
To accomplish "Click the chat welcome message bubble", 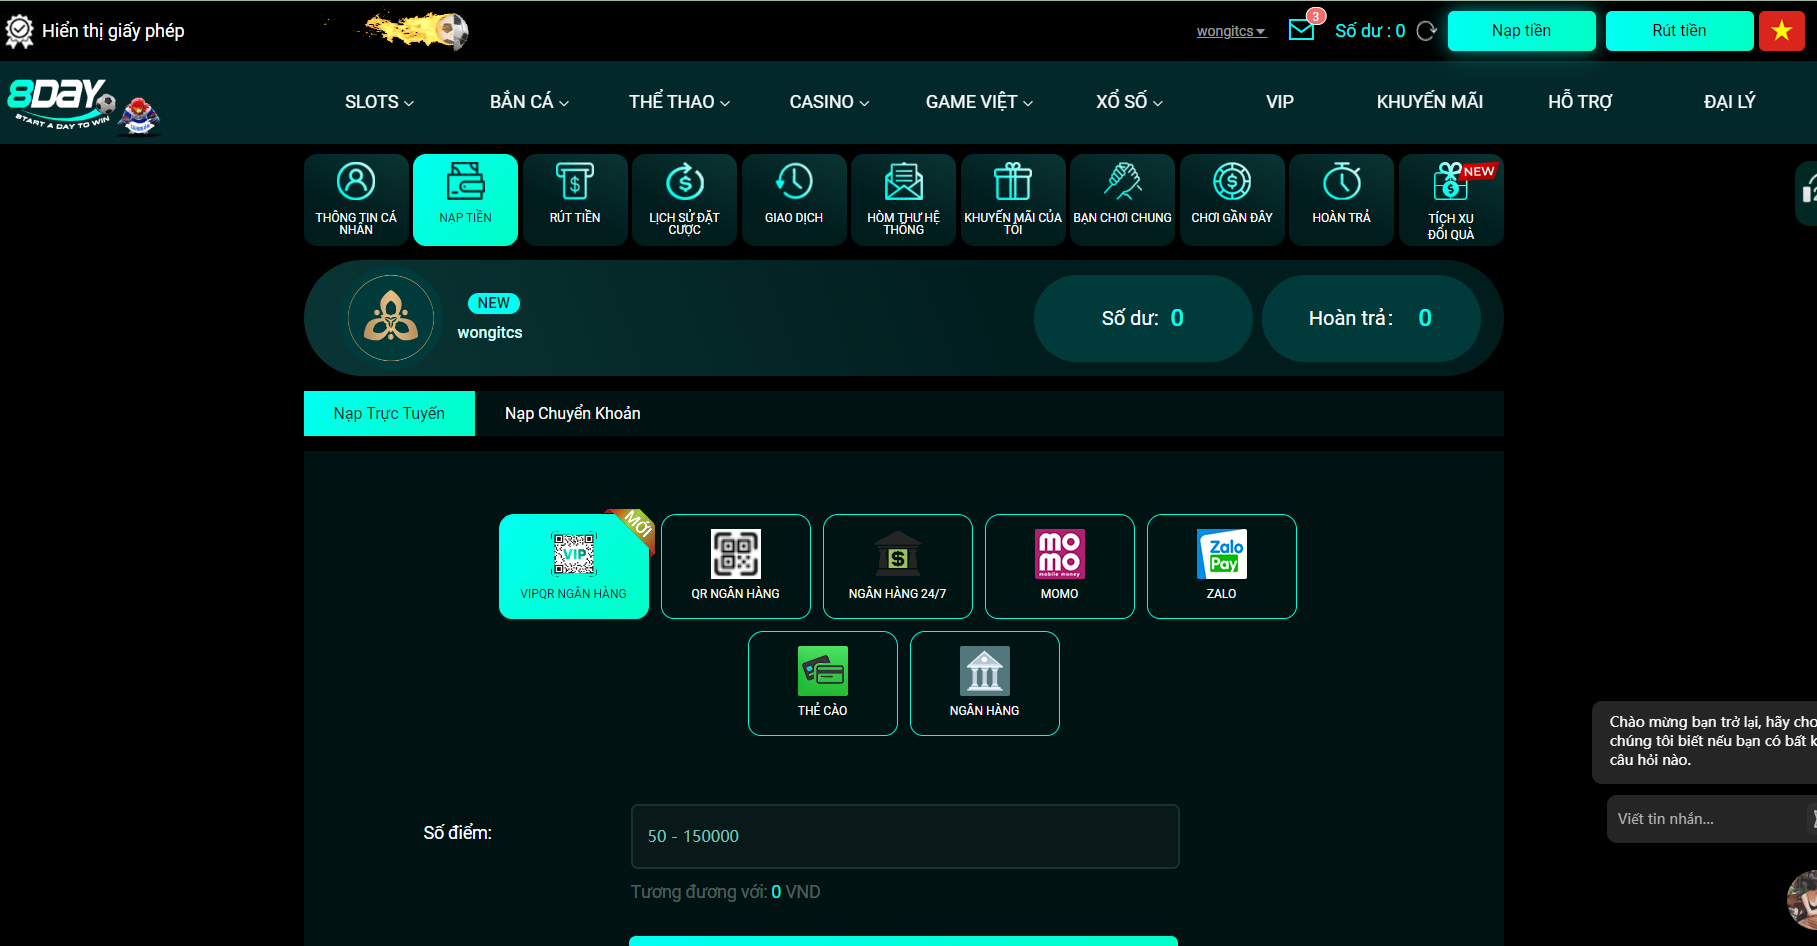I will 1705,742.
